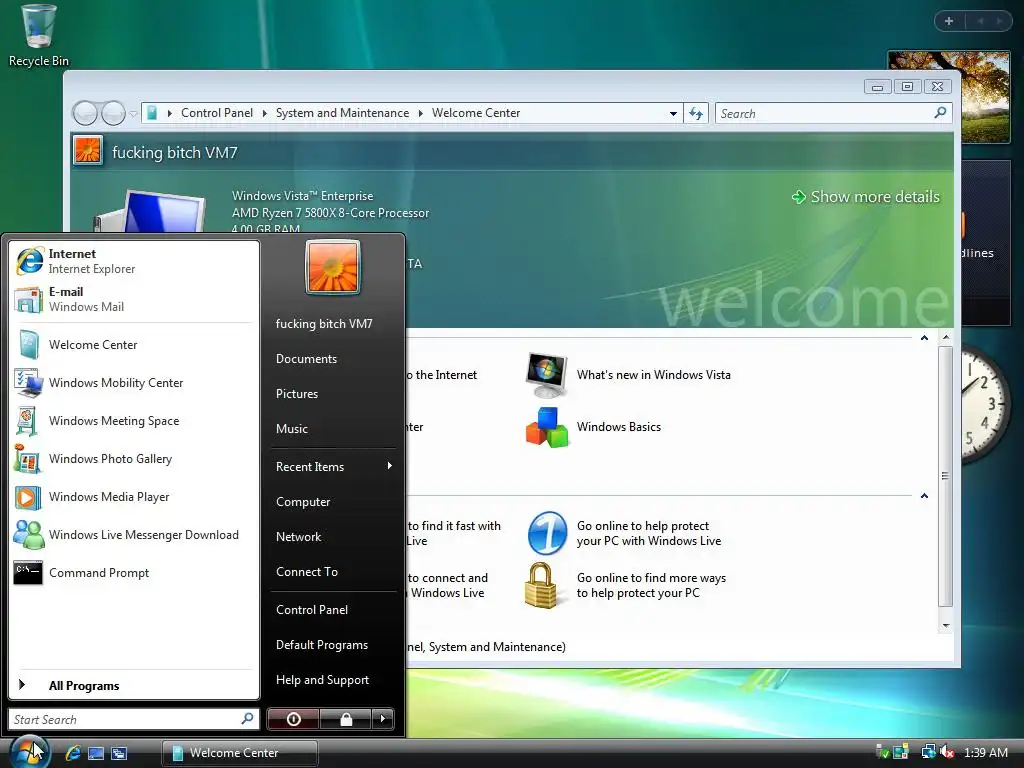Open recent pages dropdown arrow
1024x768 pixels.
pos(133,114)
